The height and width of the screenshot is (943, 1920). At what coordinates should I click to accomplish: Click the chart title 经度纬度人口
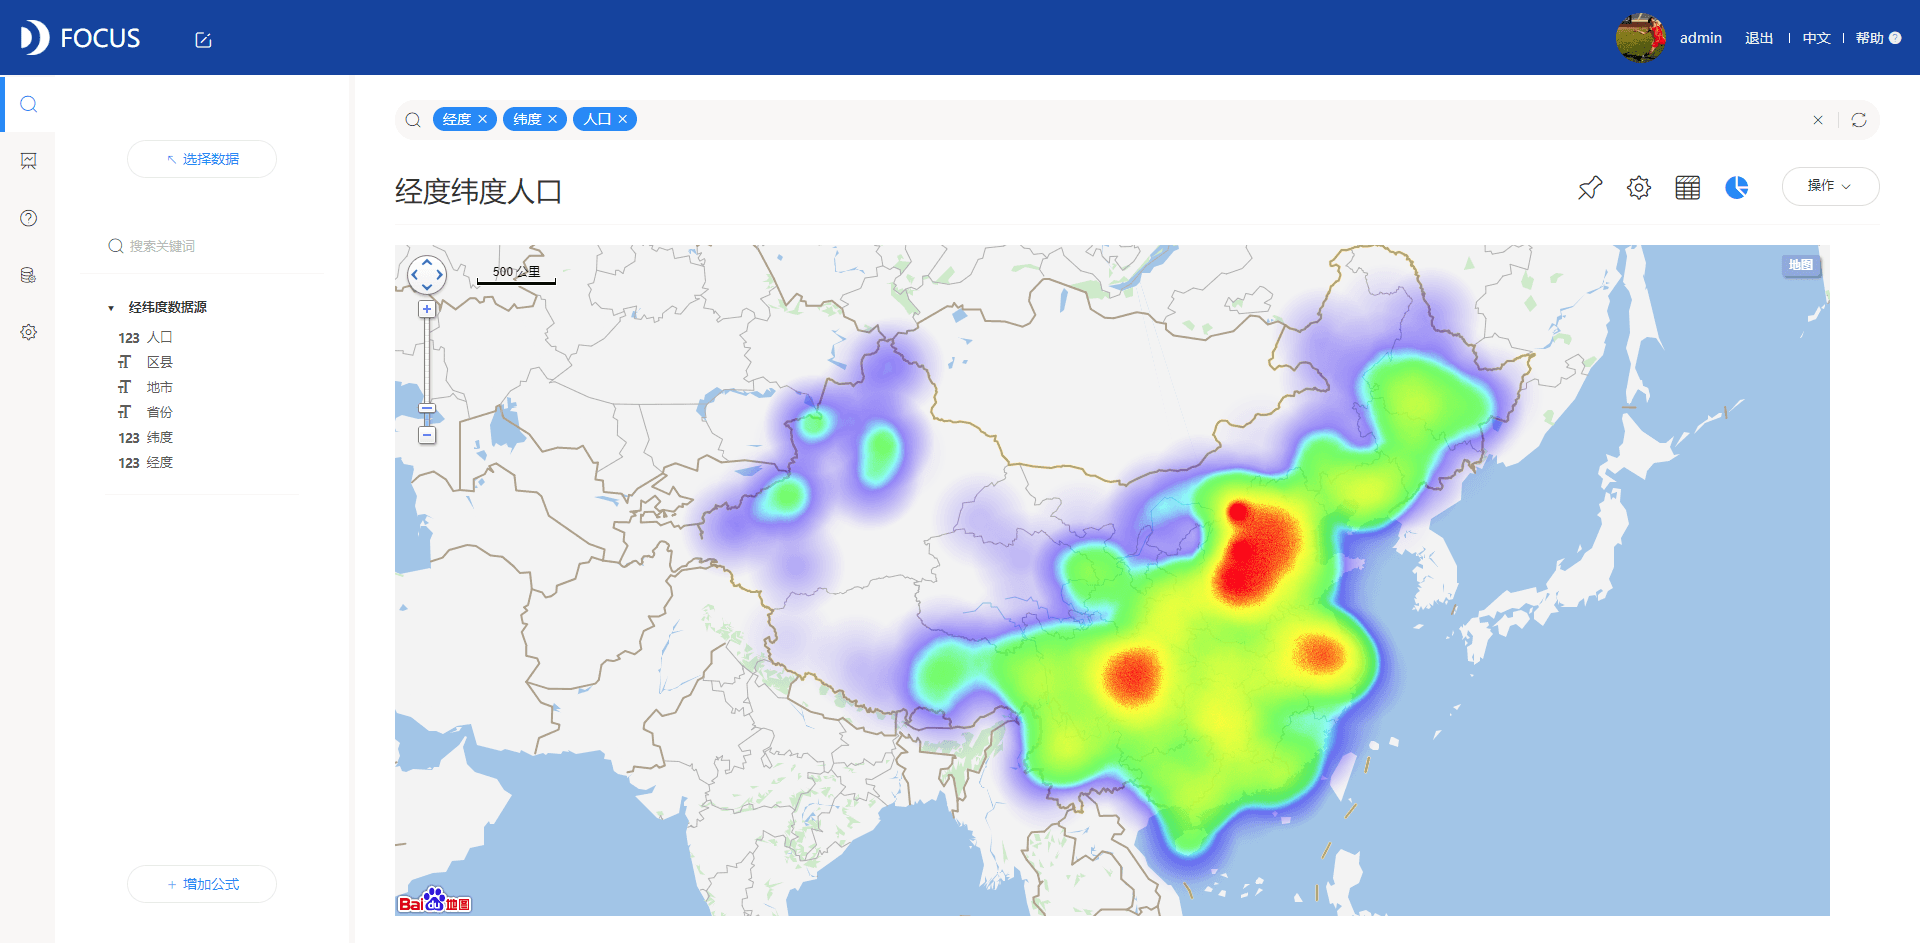pos(478,191)
